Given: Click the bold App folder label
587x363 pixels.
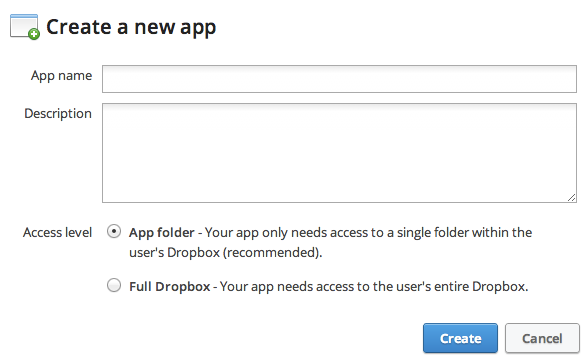Looking at the screenshot, I should click(162, 233).
